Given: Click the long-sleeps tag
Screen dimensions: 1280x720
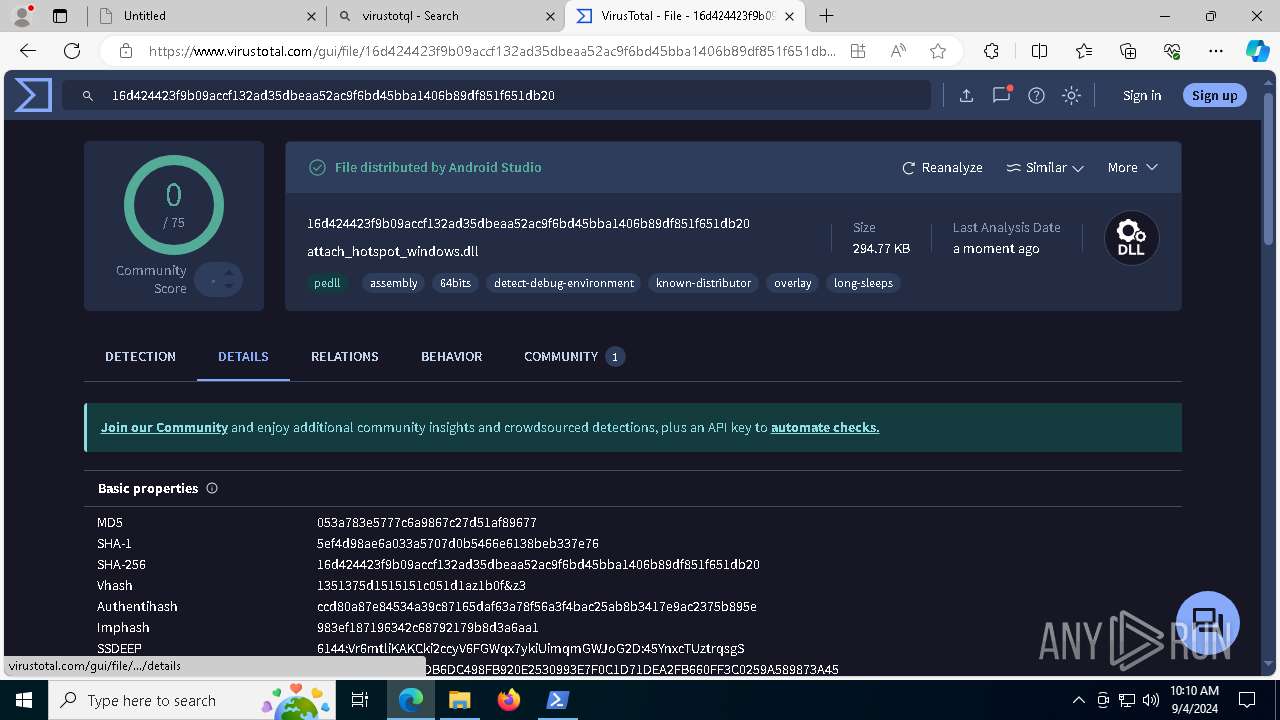Looking at the screenshot, I should pos(863,283).
